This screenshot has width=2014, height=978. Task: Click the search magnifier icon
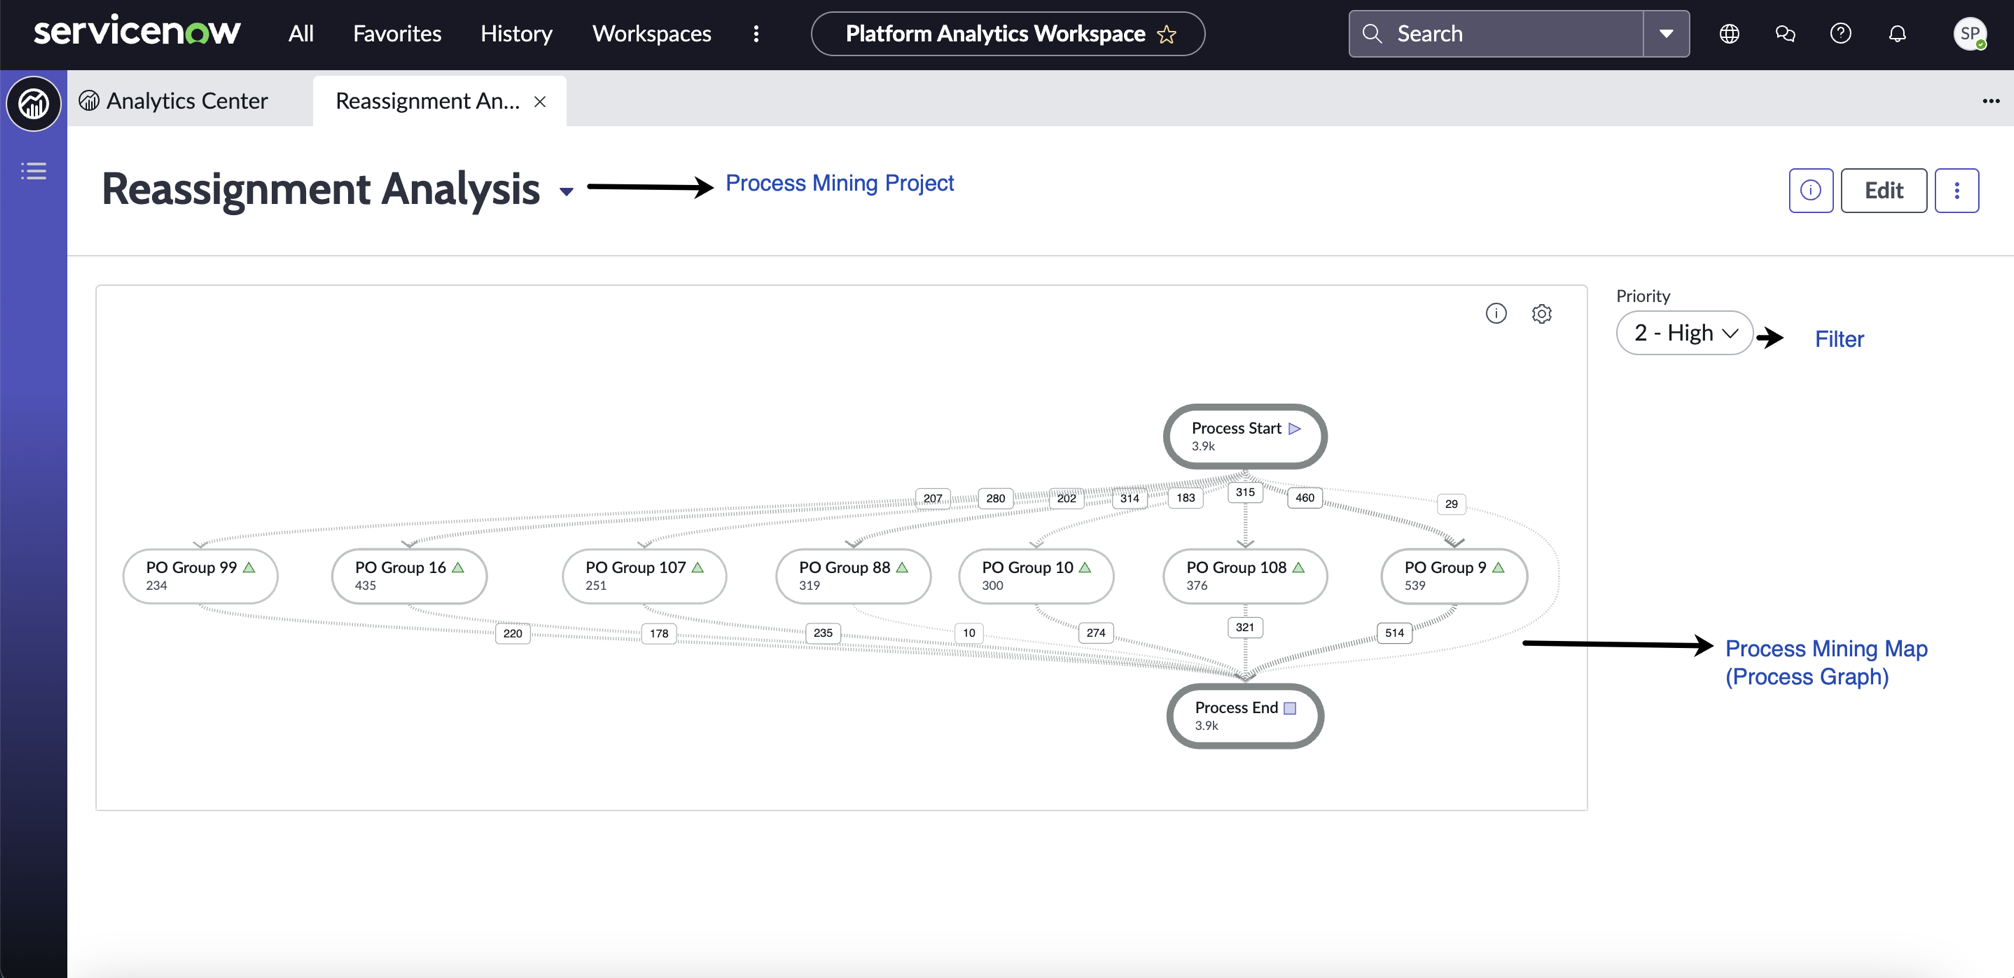[1372, 34]
